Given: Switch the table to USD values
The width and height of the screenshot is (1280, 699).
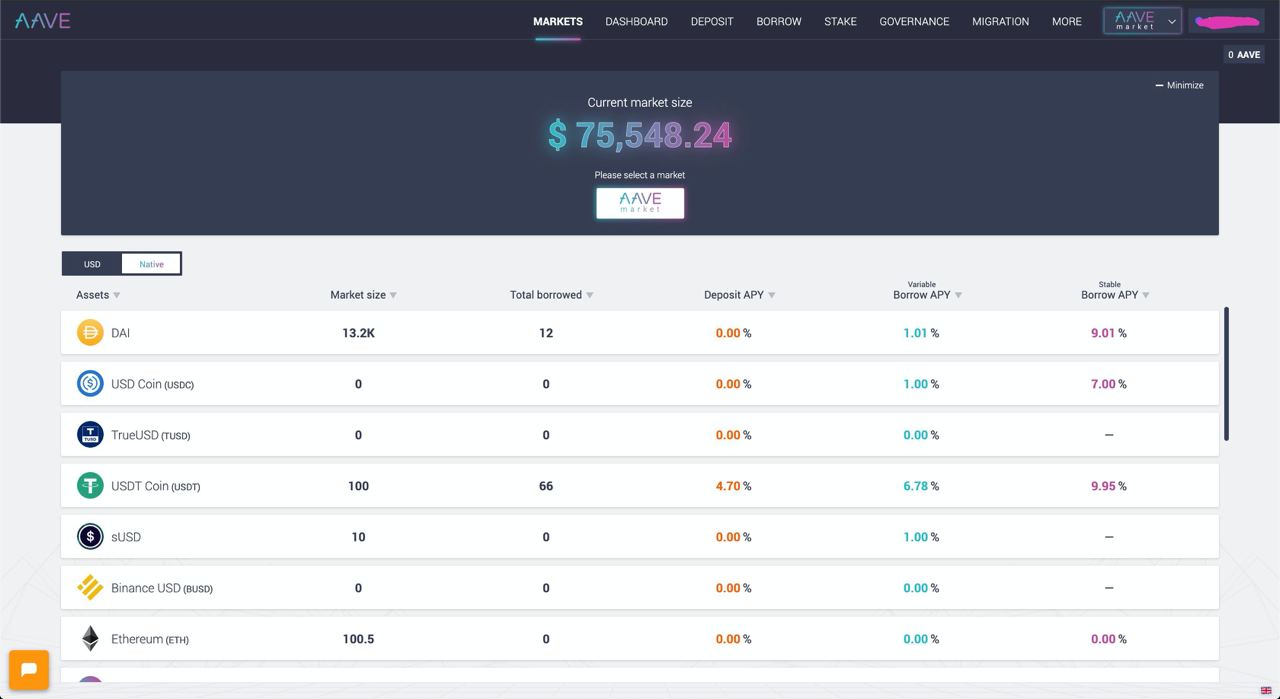Looking at the screenshot, I should [92, 264].
